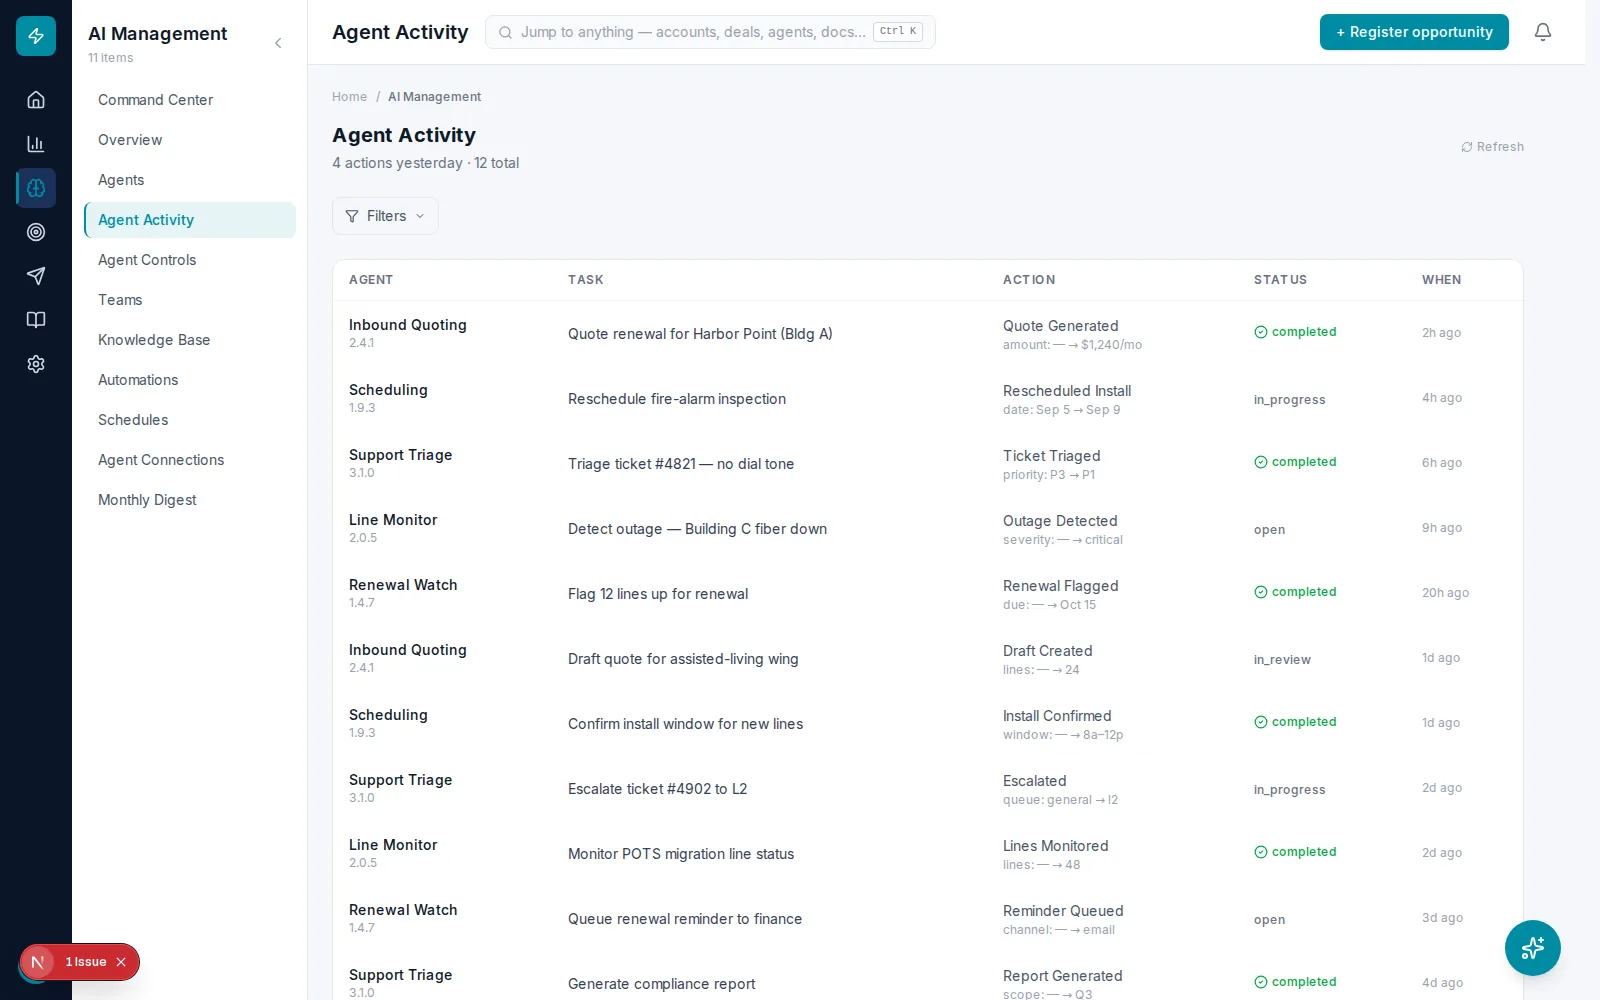Click the AGENT column header
Image resolution: width=1600 pixels, height=1000 pixels.
pos(371,280)
